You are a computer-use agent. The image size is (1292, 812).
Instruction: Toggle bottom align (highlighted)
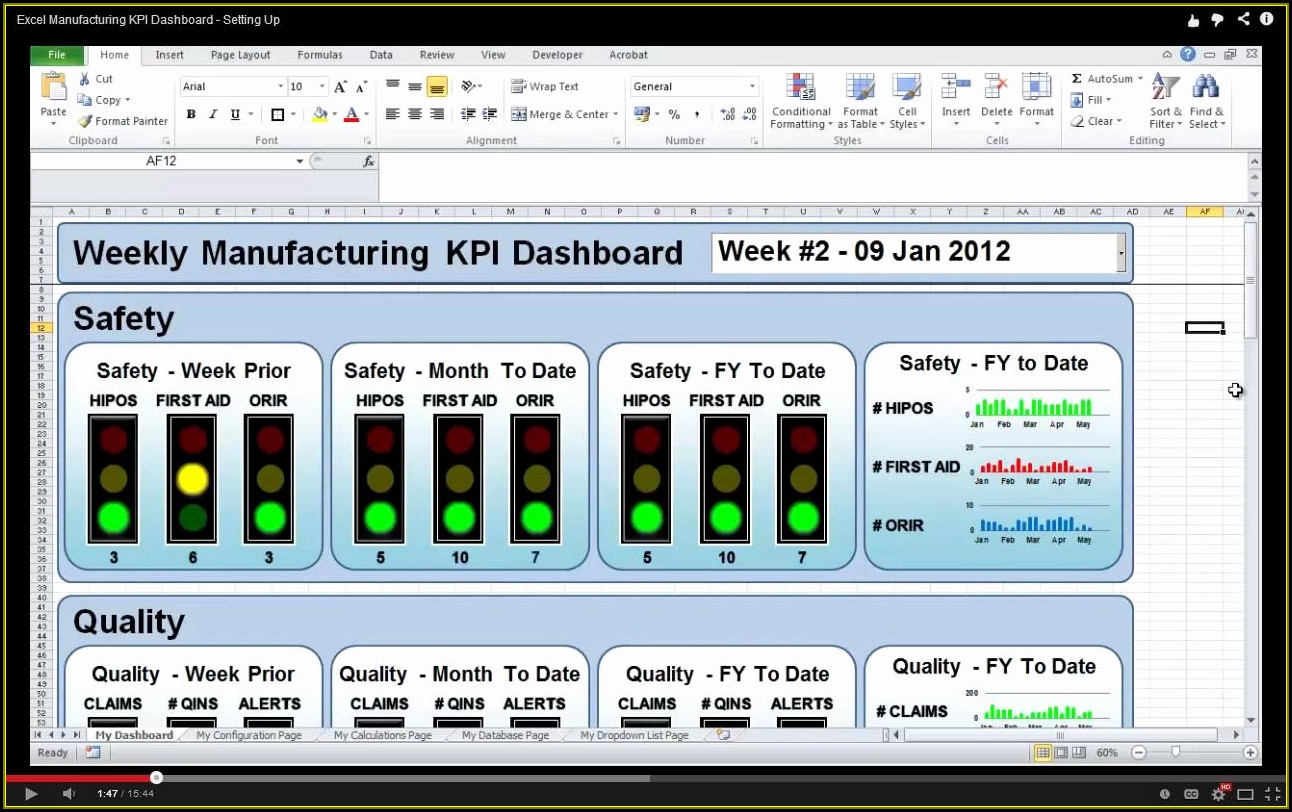click(437, 87)
